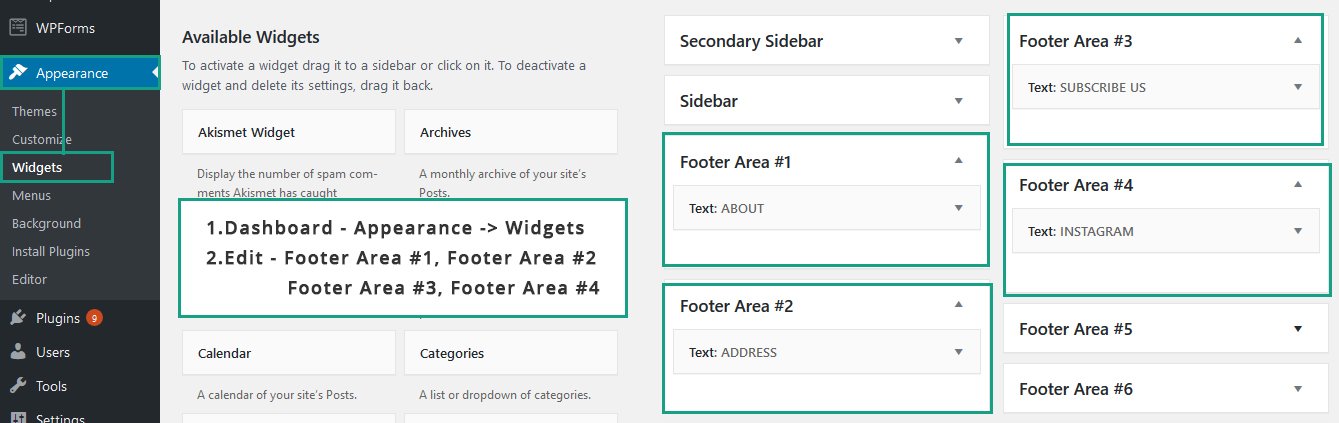Open the Install Plugins link
Screen dimensions: 1339x423
pyautogui.click(x=51, y=251)
